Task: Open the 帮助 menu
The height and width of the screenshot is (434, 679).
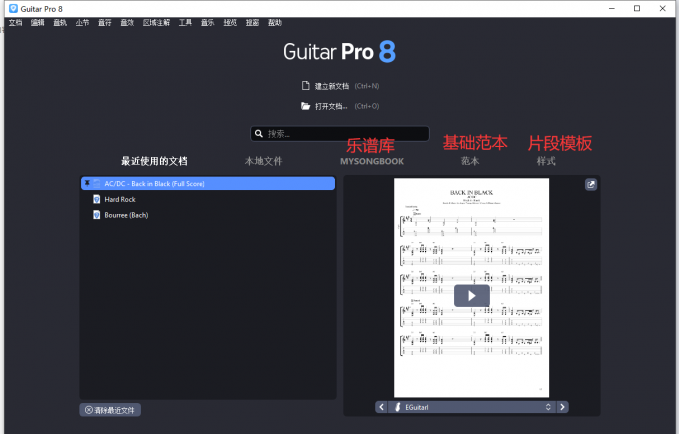Action: coord(275,23)
